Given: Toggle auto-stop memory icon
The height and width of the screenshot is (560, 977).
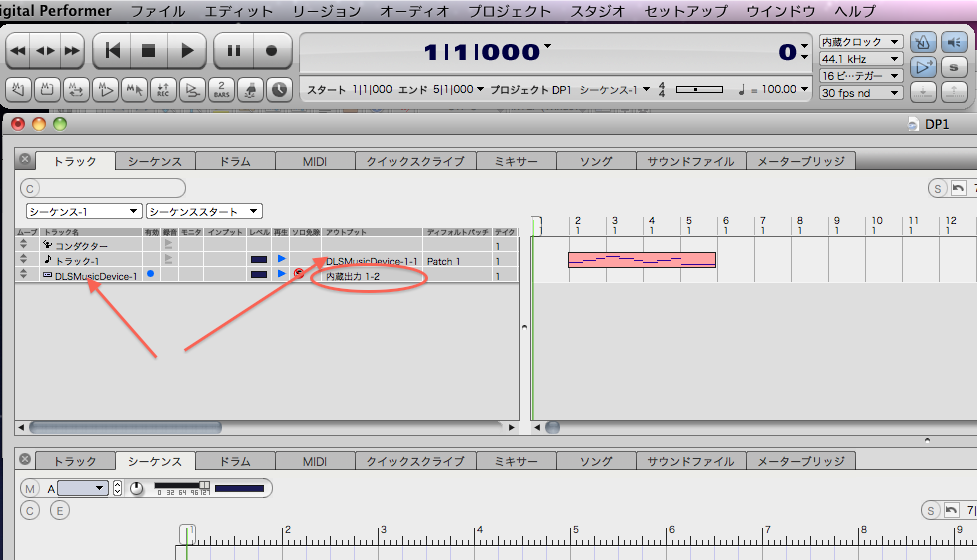Looking at the screenshot, I should pyautogui.click(x=47, y=90).
